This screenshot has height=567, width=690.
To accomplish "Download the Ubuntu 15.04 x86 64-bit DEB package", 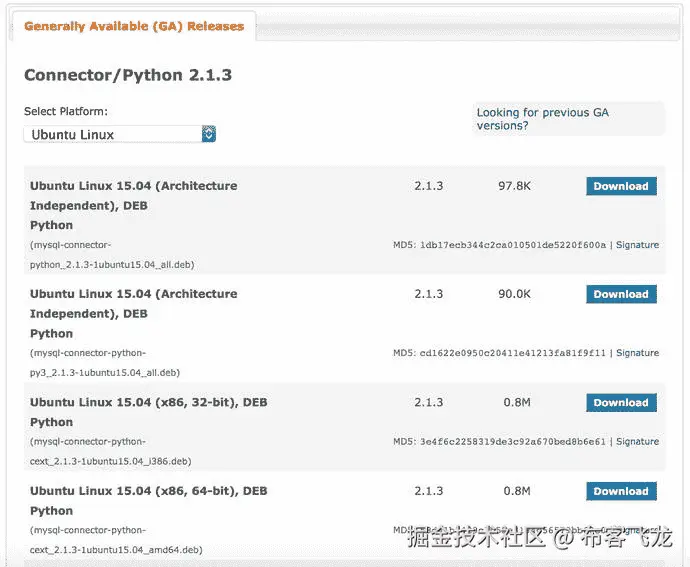I will 621,491.
